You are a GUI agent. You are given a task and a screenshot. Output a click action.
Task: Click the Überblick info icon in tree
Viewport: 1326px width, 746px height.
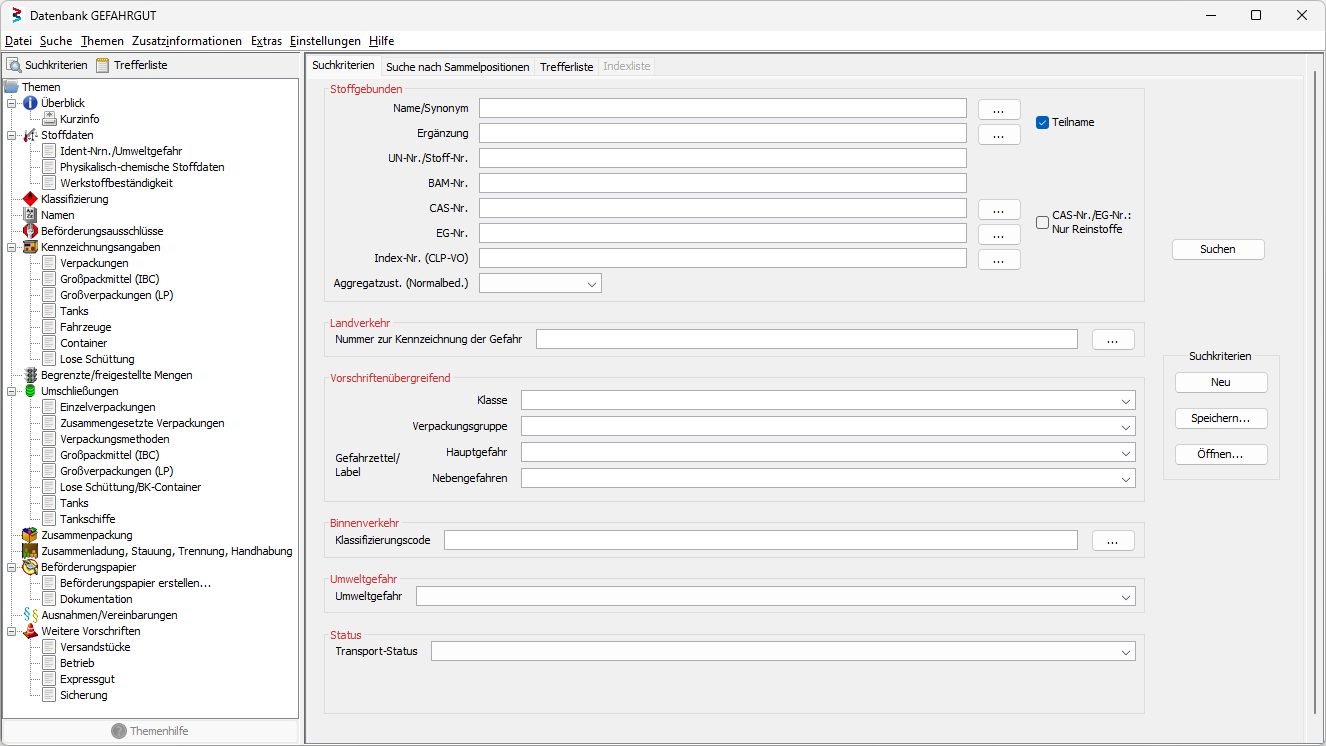coord(30,103)
